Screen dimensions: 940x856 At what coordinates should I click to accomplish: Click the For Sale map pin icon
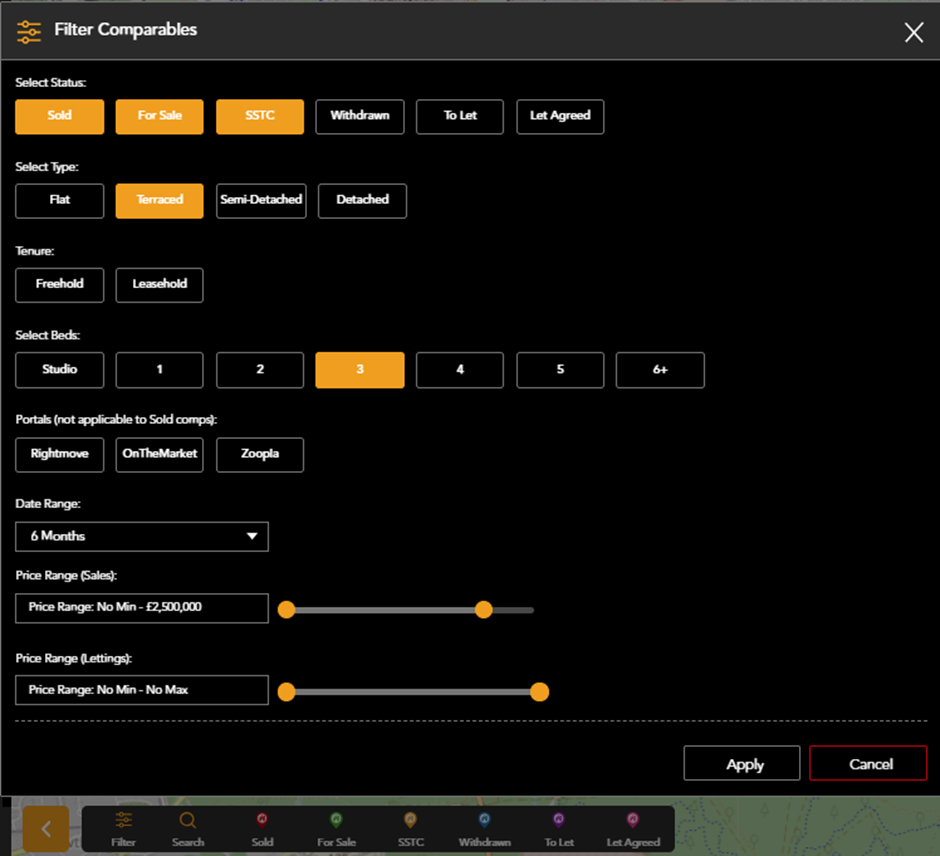pyautogui.click(x=336, y=821)
